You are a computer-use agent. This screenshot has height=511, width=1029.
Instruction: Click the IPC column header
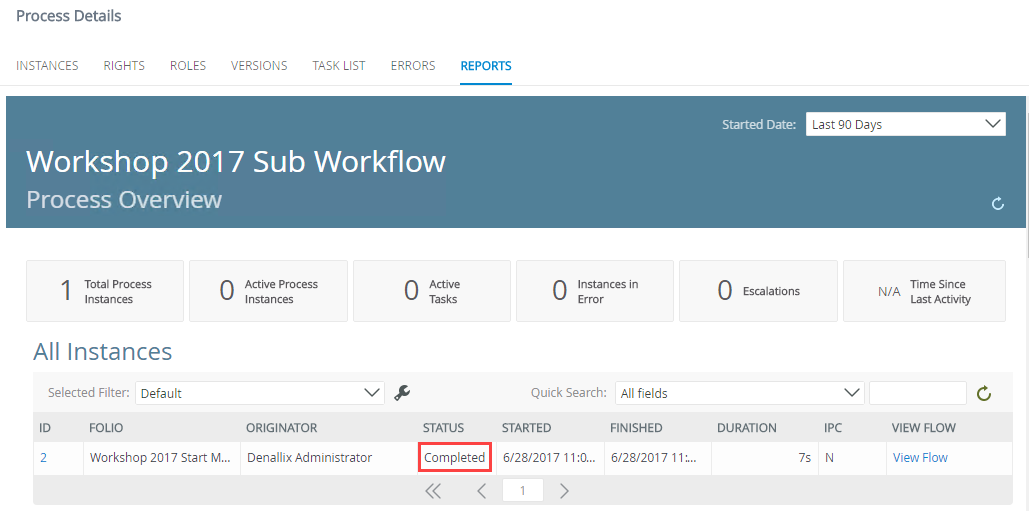click(833, 428)
